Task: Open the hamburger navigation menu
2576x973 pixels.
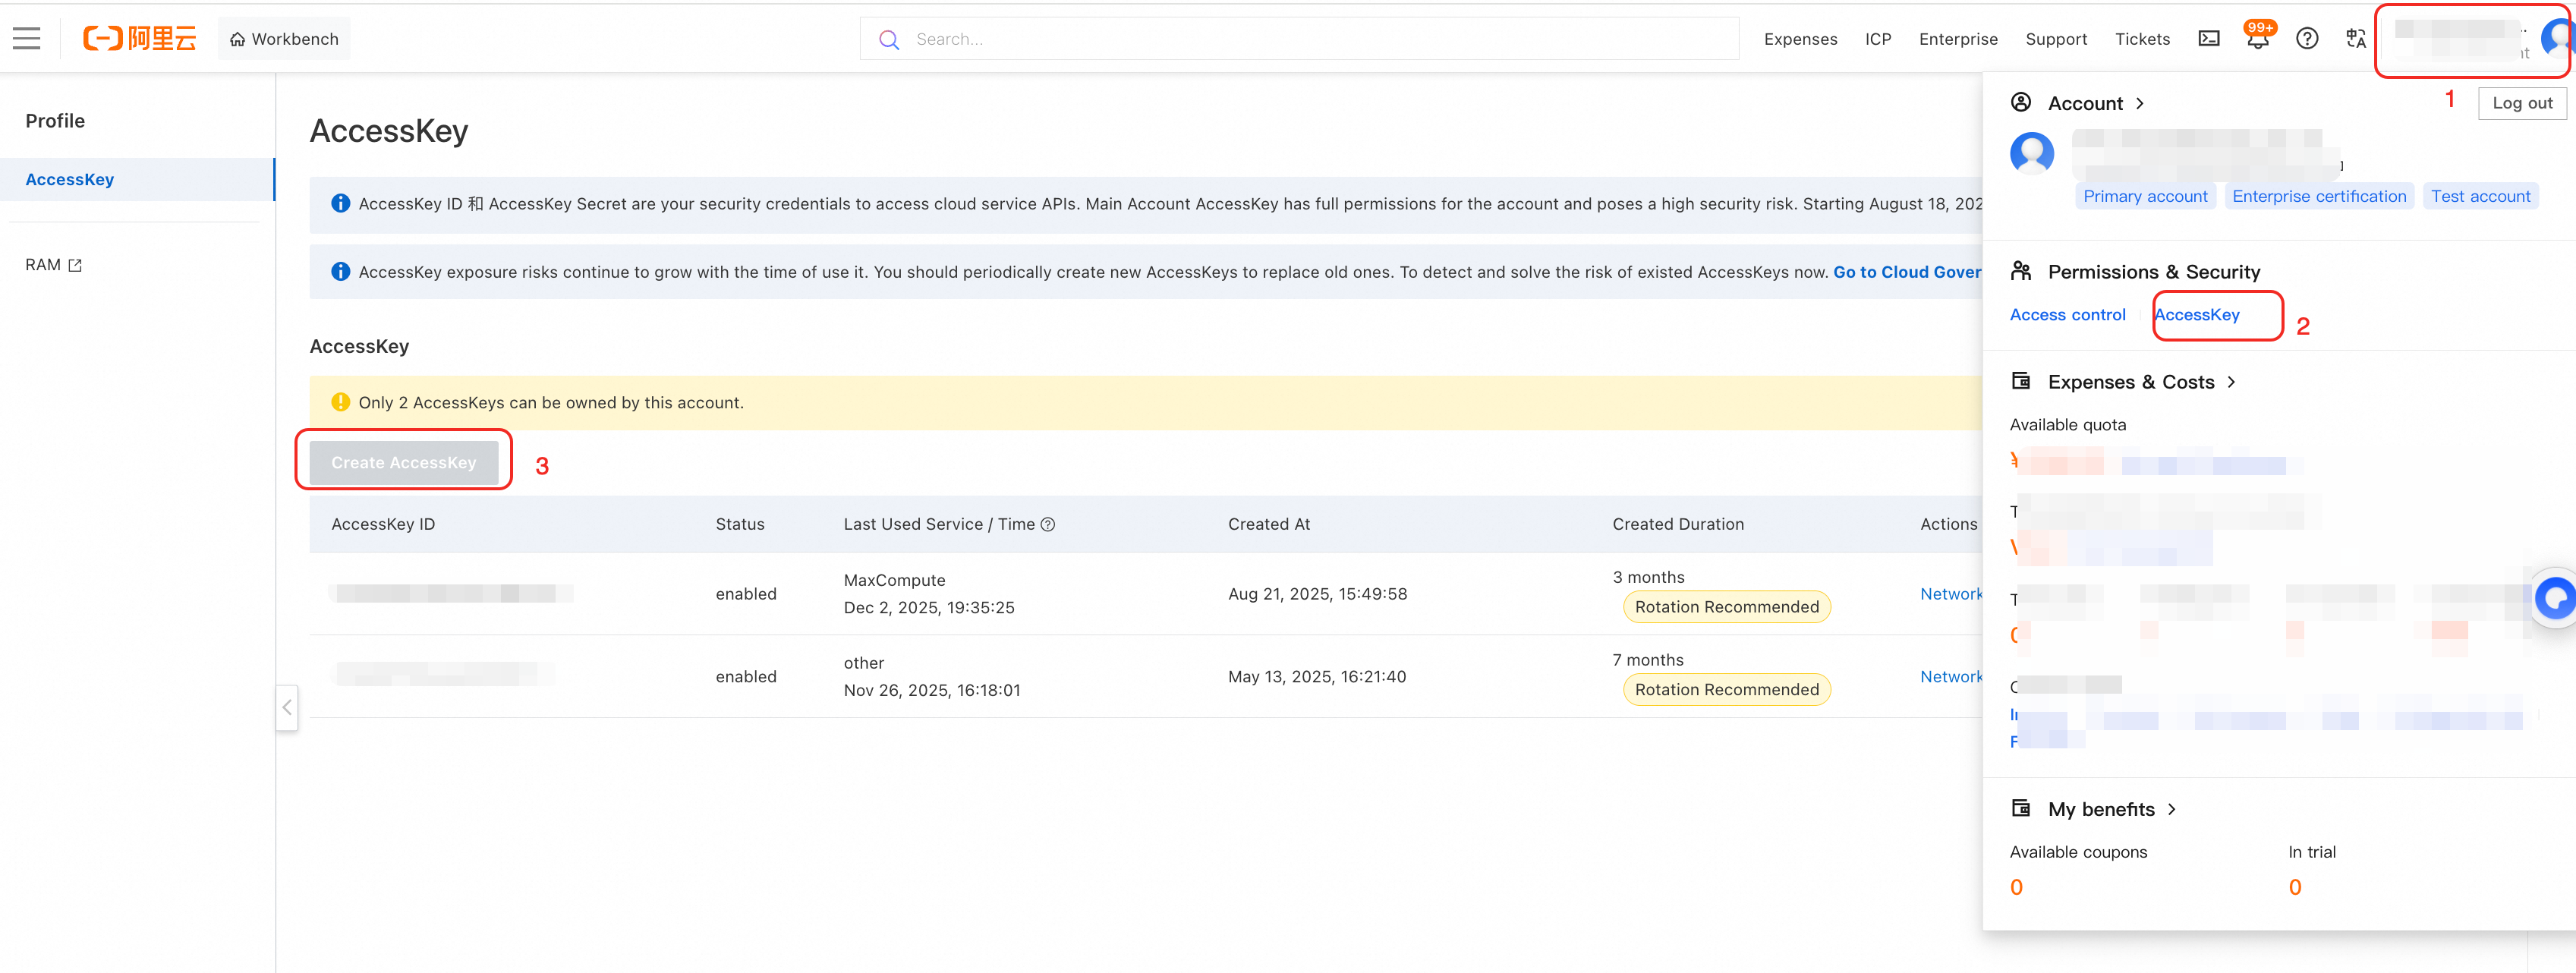Action: 27,39
